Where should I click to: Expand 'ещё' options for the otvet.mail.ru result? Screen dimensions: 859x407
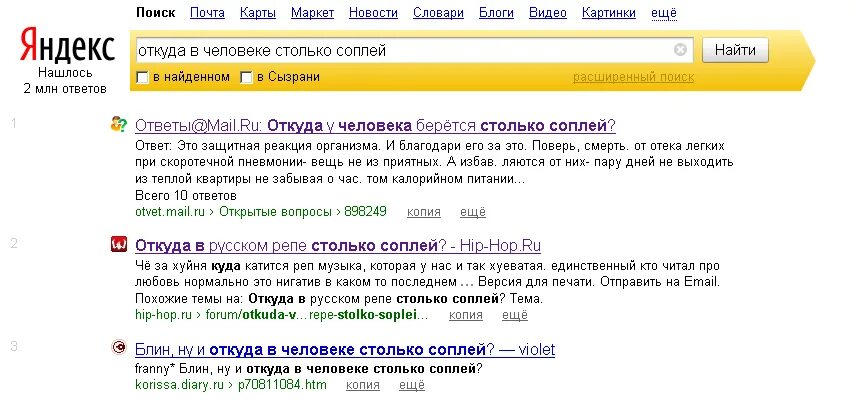[473, 212]
